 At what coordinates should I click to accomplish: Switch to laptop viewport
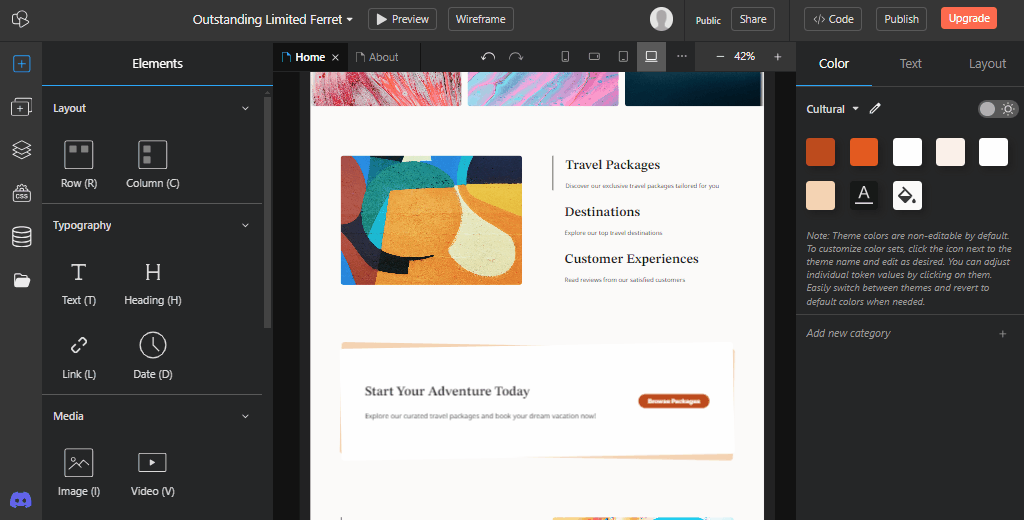[x=651, y=57]
